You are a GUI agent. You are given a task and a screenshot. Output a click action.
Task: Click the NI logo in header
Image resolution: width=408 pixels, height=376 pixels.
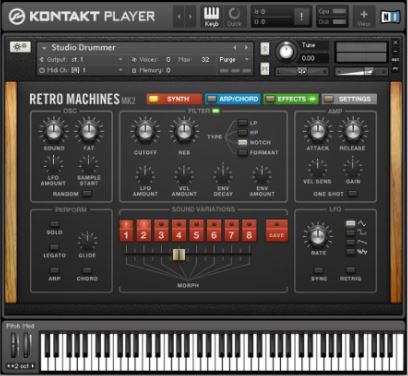(x=390, y=16)
